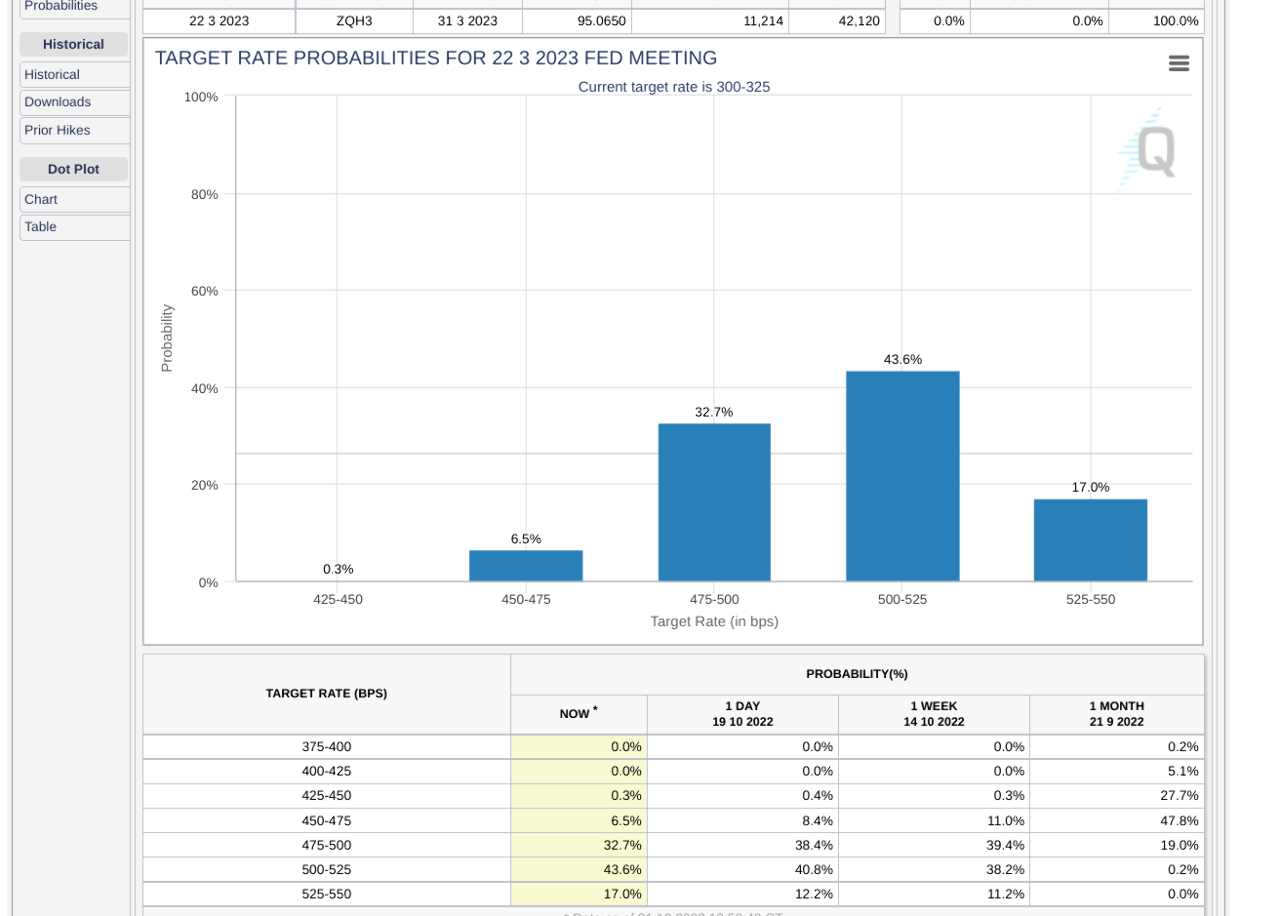Click the Historical section header button

[x=73, y=44]
